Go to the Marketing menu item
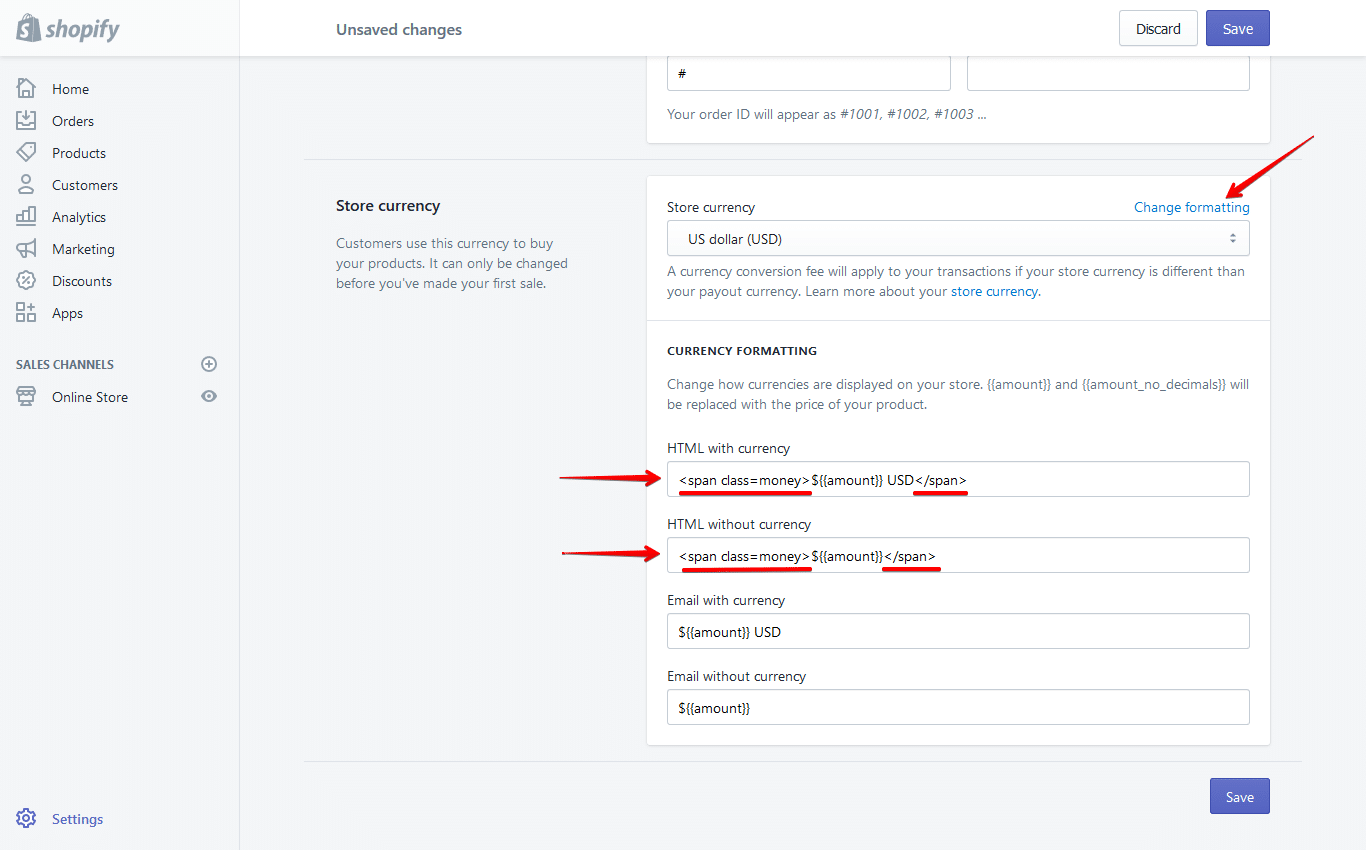This screenshot has height=850, width=1366. click(x=83, y=249)
